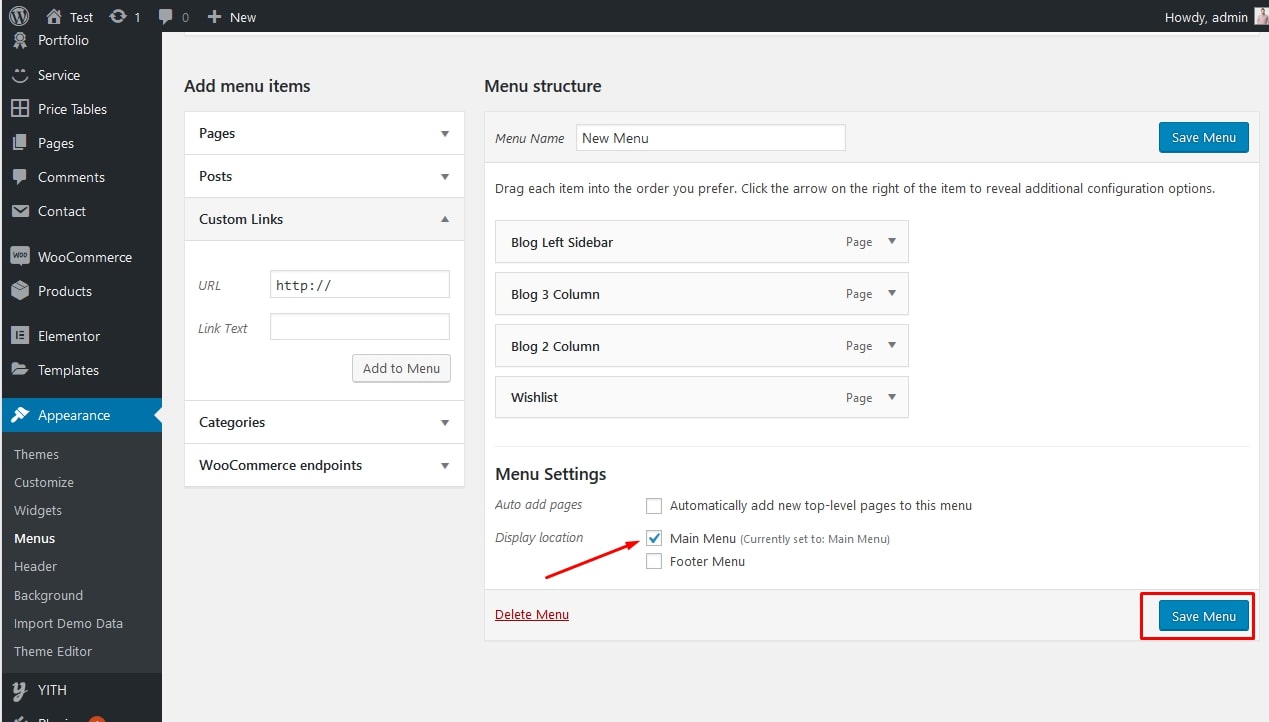Click the Price Tables grid icon
Viewport: 1269px width, 722px height.
pyautogui.click(x=20, y=109)
